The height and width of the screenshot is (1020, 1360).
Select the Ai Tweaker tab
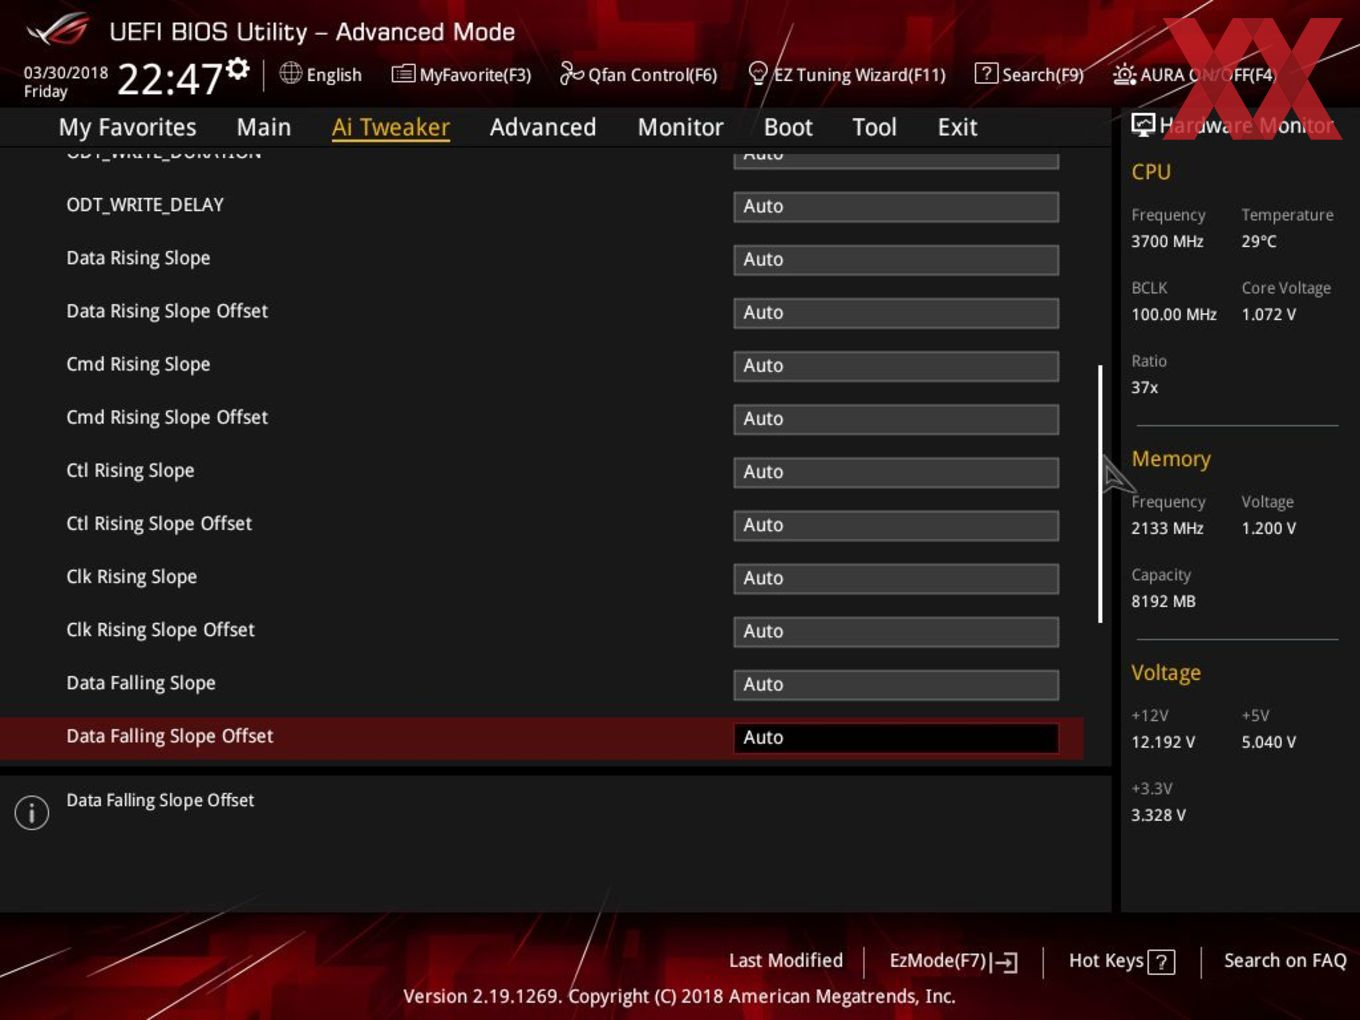391,127
